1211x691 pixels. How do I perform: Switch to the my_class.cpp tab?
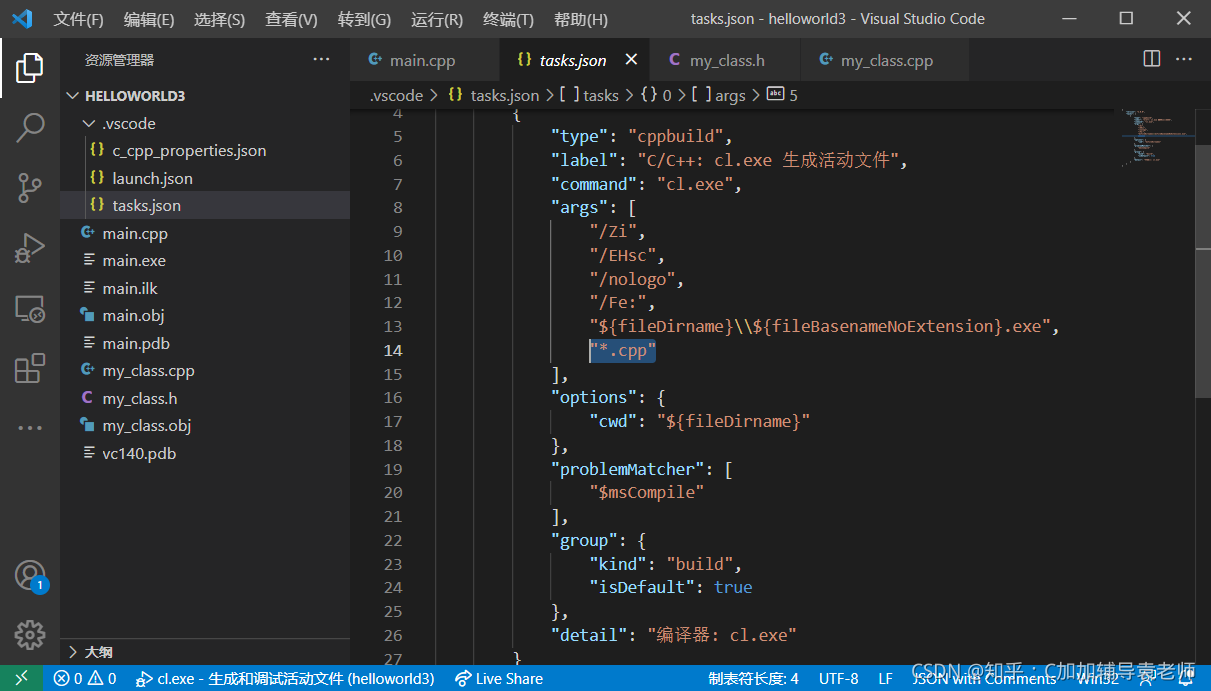884,60
